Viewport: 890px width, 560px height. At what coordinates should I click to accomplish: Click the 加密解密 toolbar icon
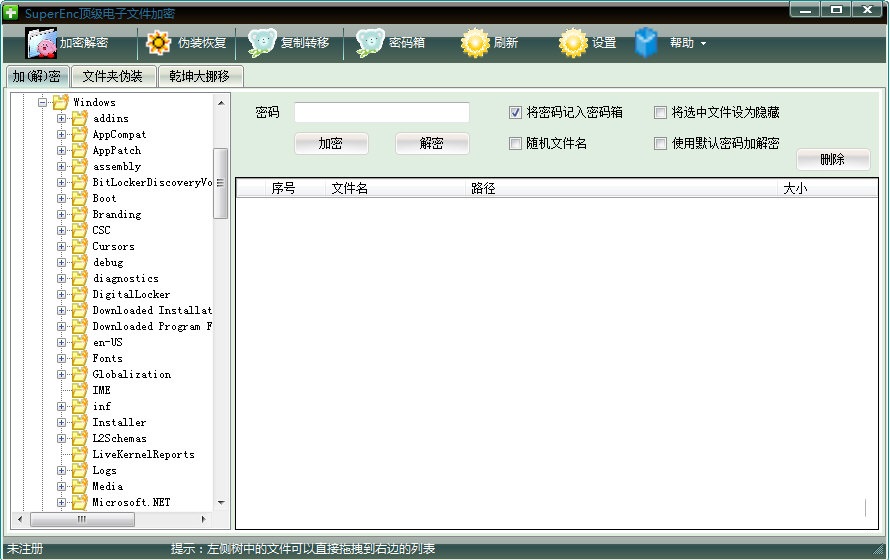click(x=41, y=43)
